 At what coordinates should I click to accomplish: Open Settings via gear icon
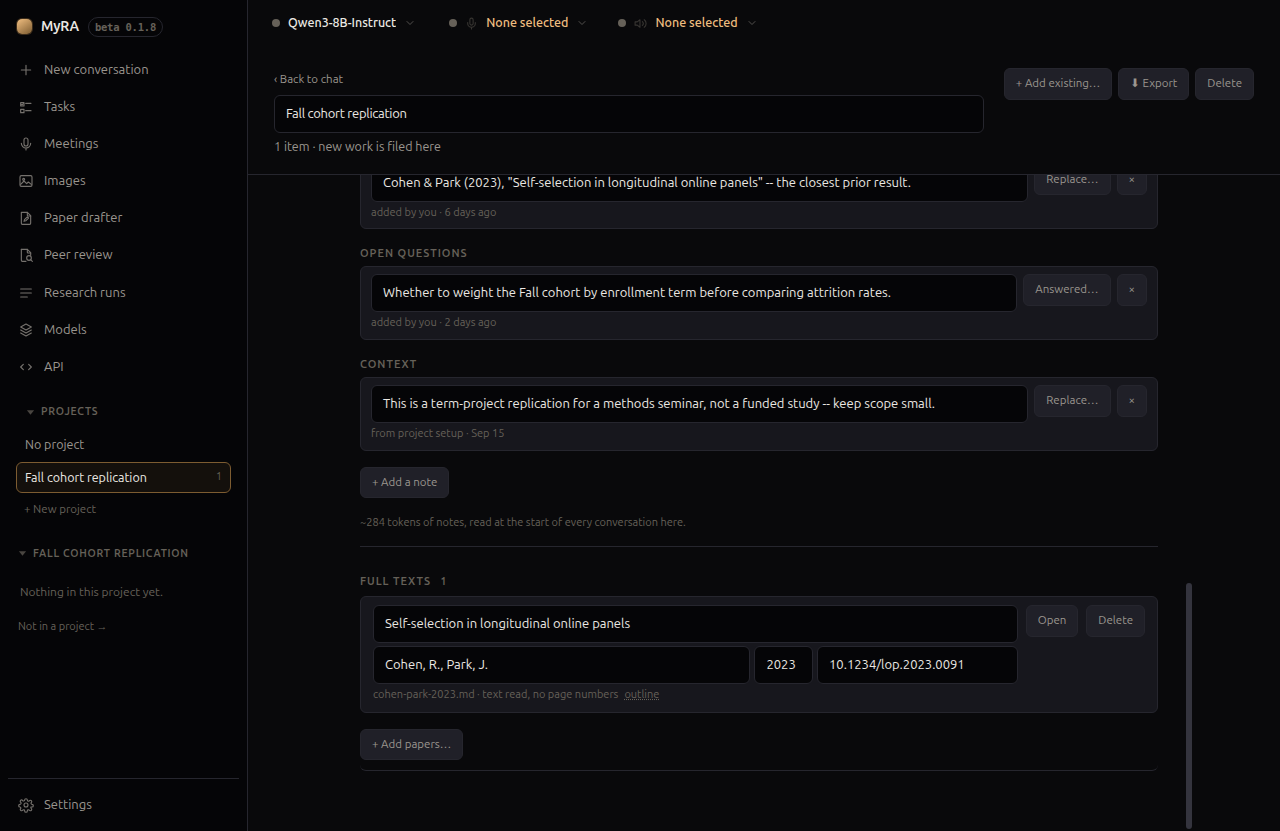[x=26, y=805]
